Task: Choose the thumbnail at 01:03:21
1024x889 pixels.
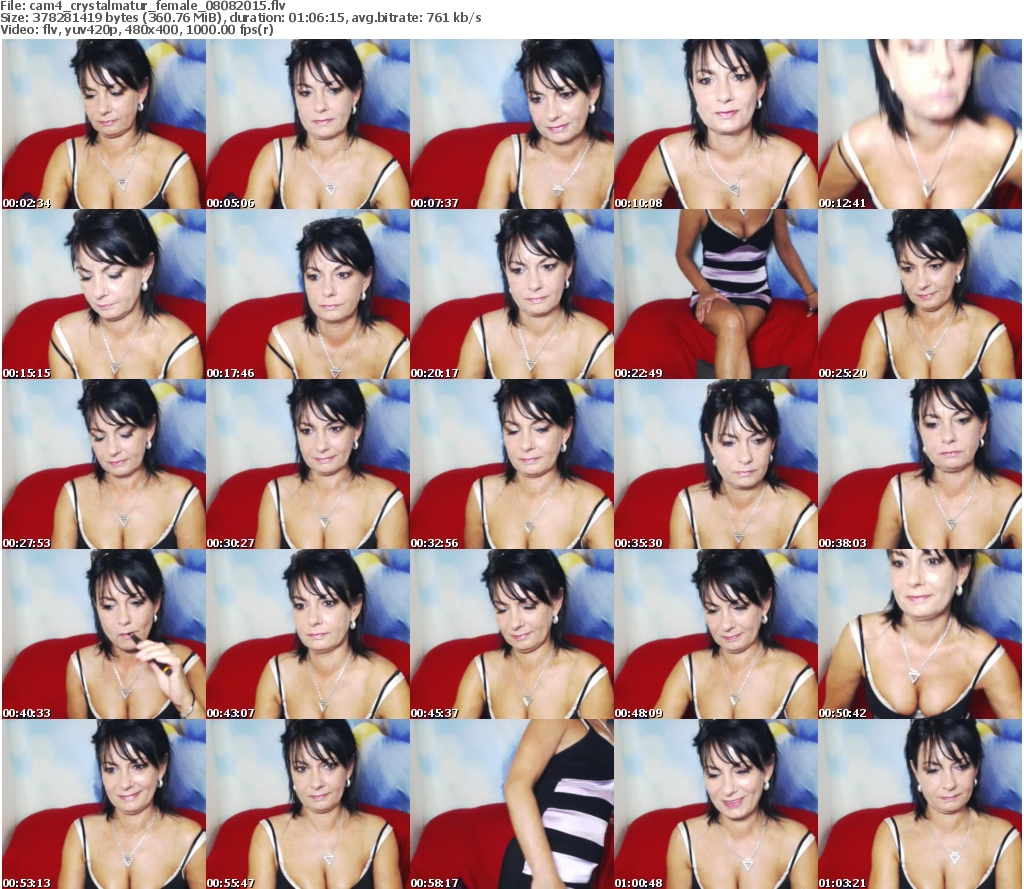Action: pos(920,804)
